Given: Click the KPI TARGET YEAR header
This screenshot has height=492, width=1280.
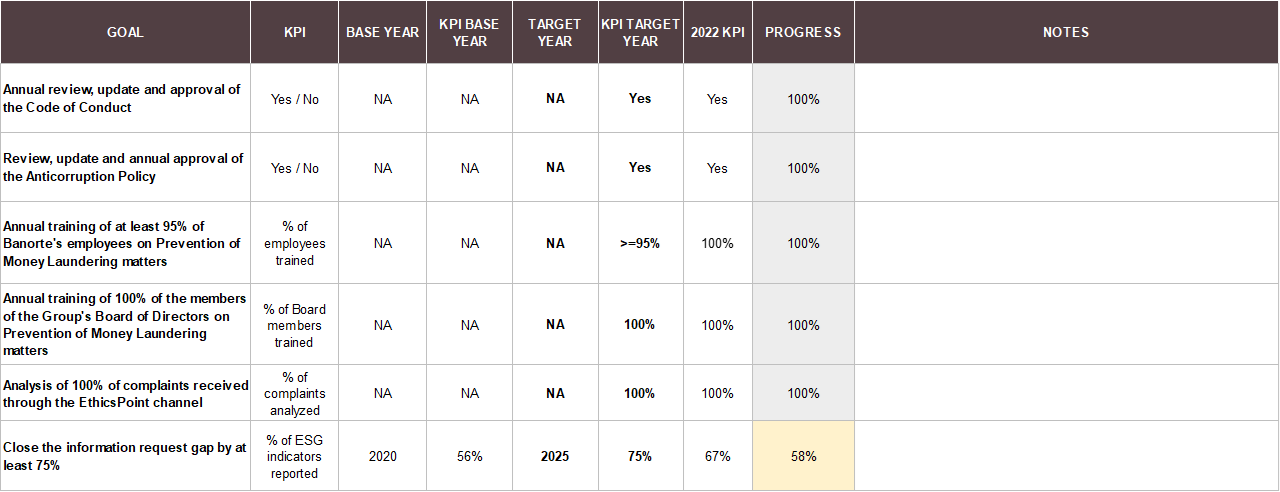Looking at the screenshot, I should tap(640, 32).
